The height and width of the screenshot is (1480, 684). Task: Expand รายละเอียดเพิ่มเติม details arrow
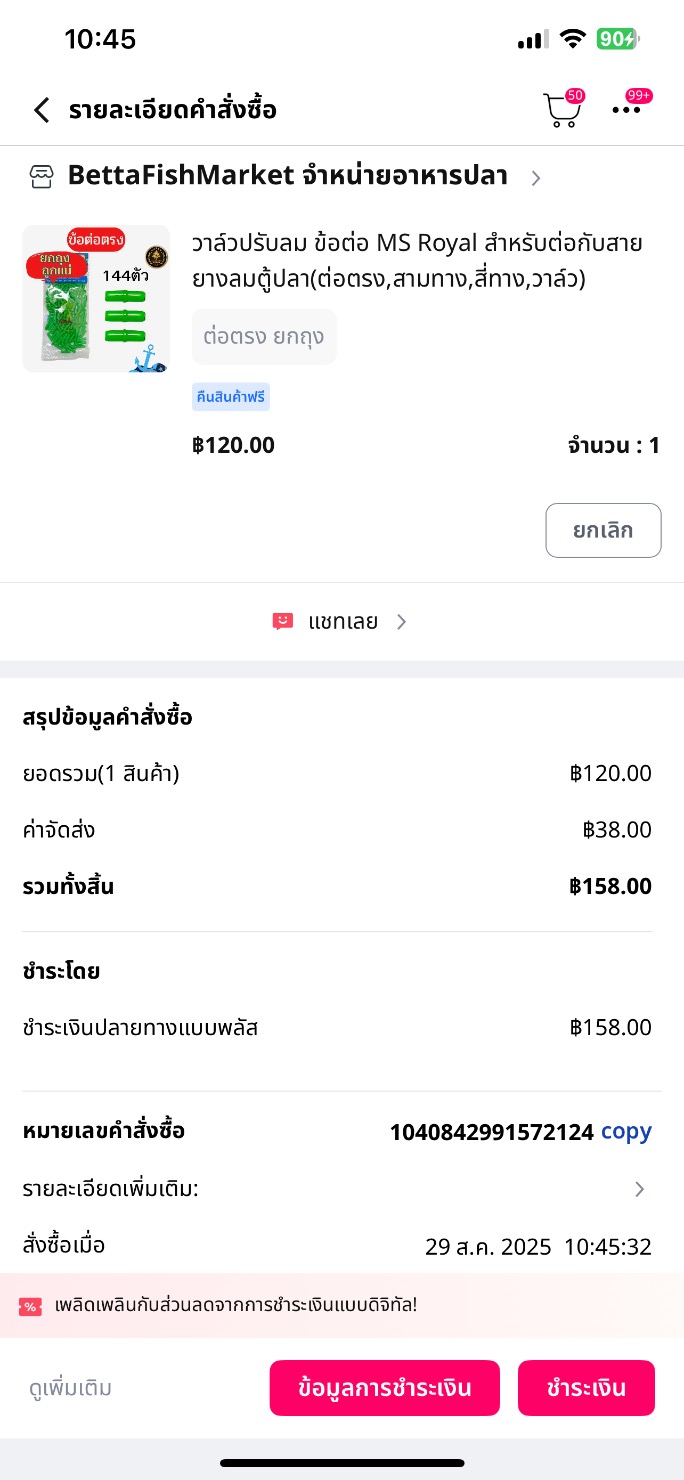[640, 1189]
